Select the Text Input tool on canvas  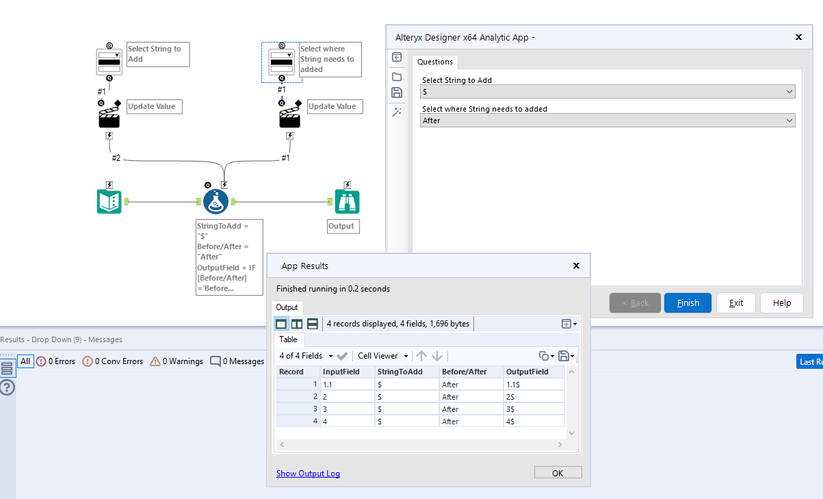pyautogui.click(x=109, y=201)
